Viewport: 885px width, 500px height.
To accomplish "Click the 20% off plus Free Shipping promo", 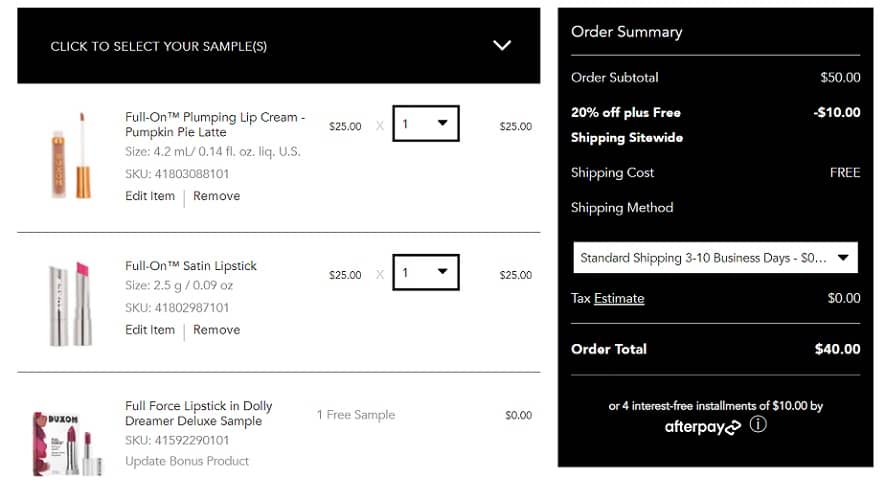I will (626, 125).
